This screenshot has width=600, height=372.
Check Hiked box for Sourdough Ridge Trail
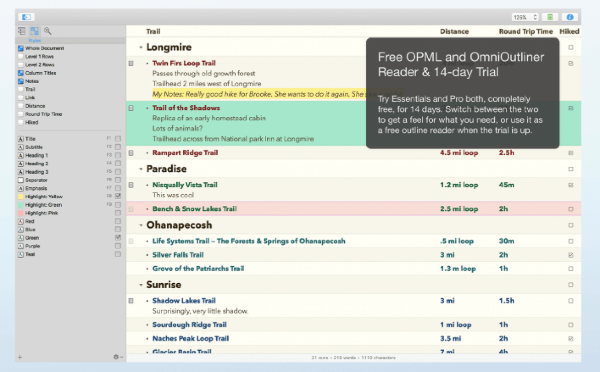(x=571, y=325)
